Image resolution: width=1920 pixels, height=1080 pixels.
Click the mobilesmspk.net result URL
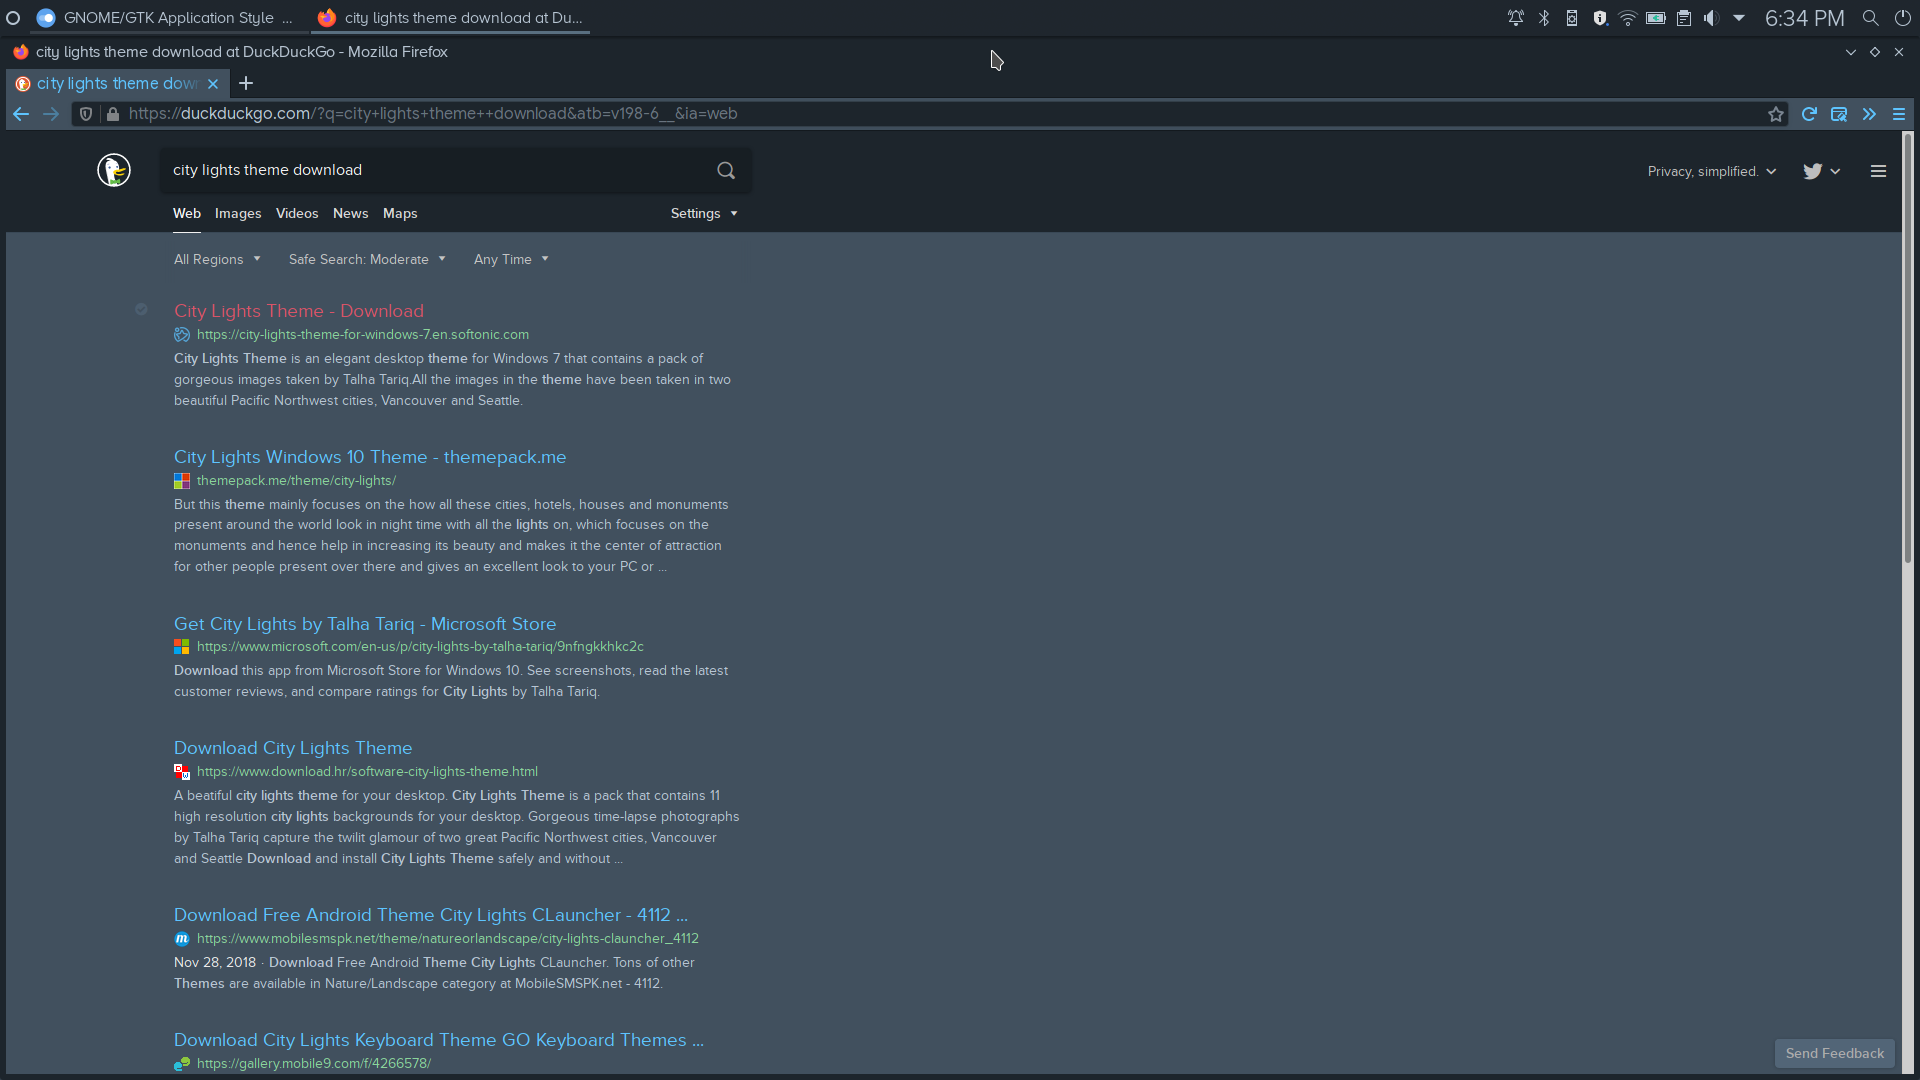click(448, 939)
